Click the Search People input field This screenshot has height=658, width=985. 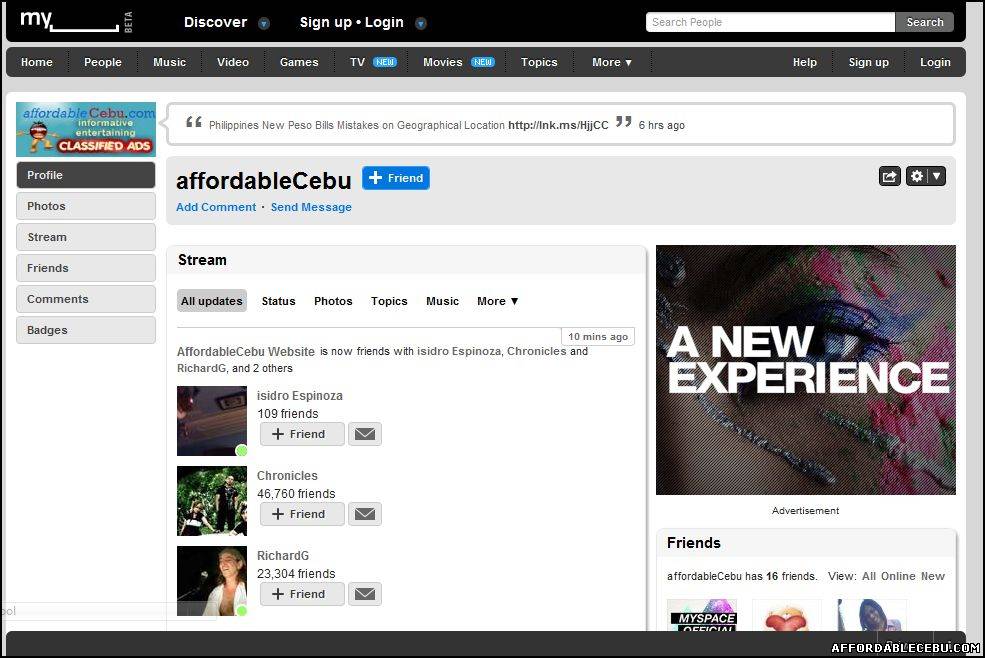point(770,22)
